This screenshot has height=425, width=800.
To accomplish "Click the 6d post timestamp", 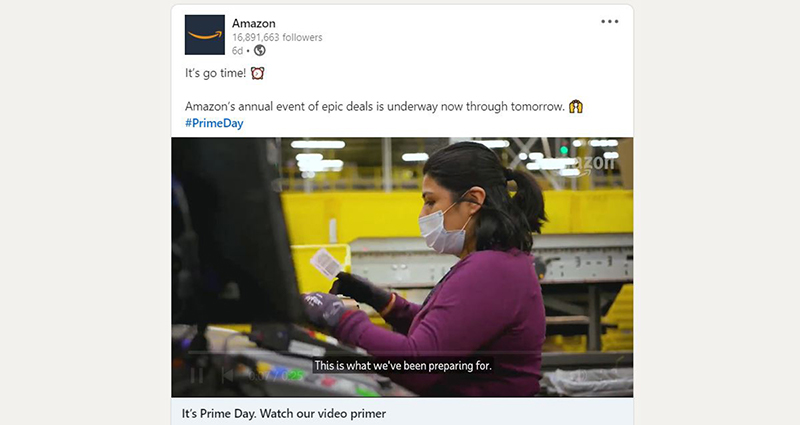I will 237,51.
